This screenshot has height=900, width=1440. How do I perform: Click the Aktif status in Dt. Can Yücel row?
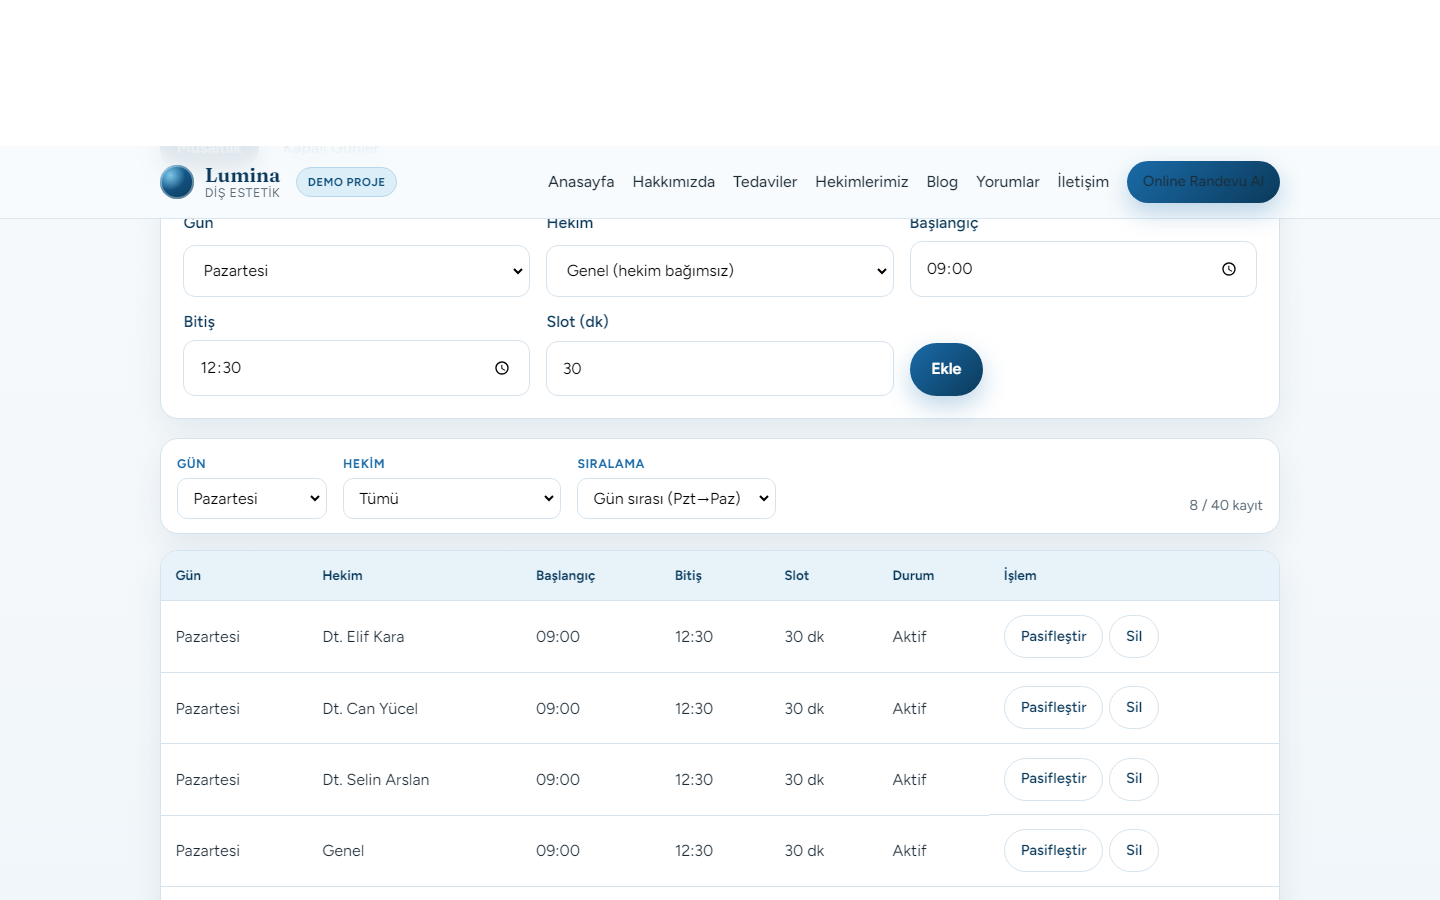(909, 709)
